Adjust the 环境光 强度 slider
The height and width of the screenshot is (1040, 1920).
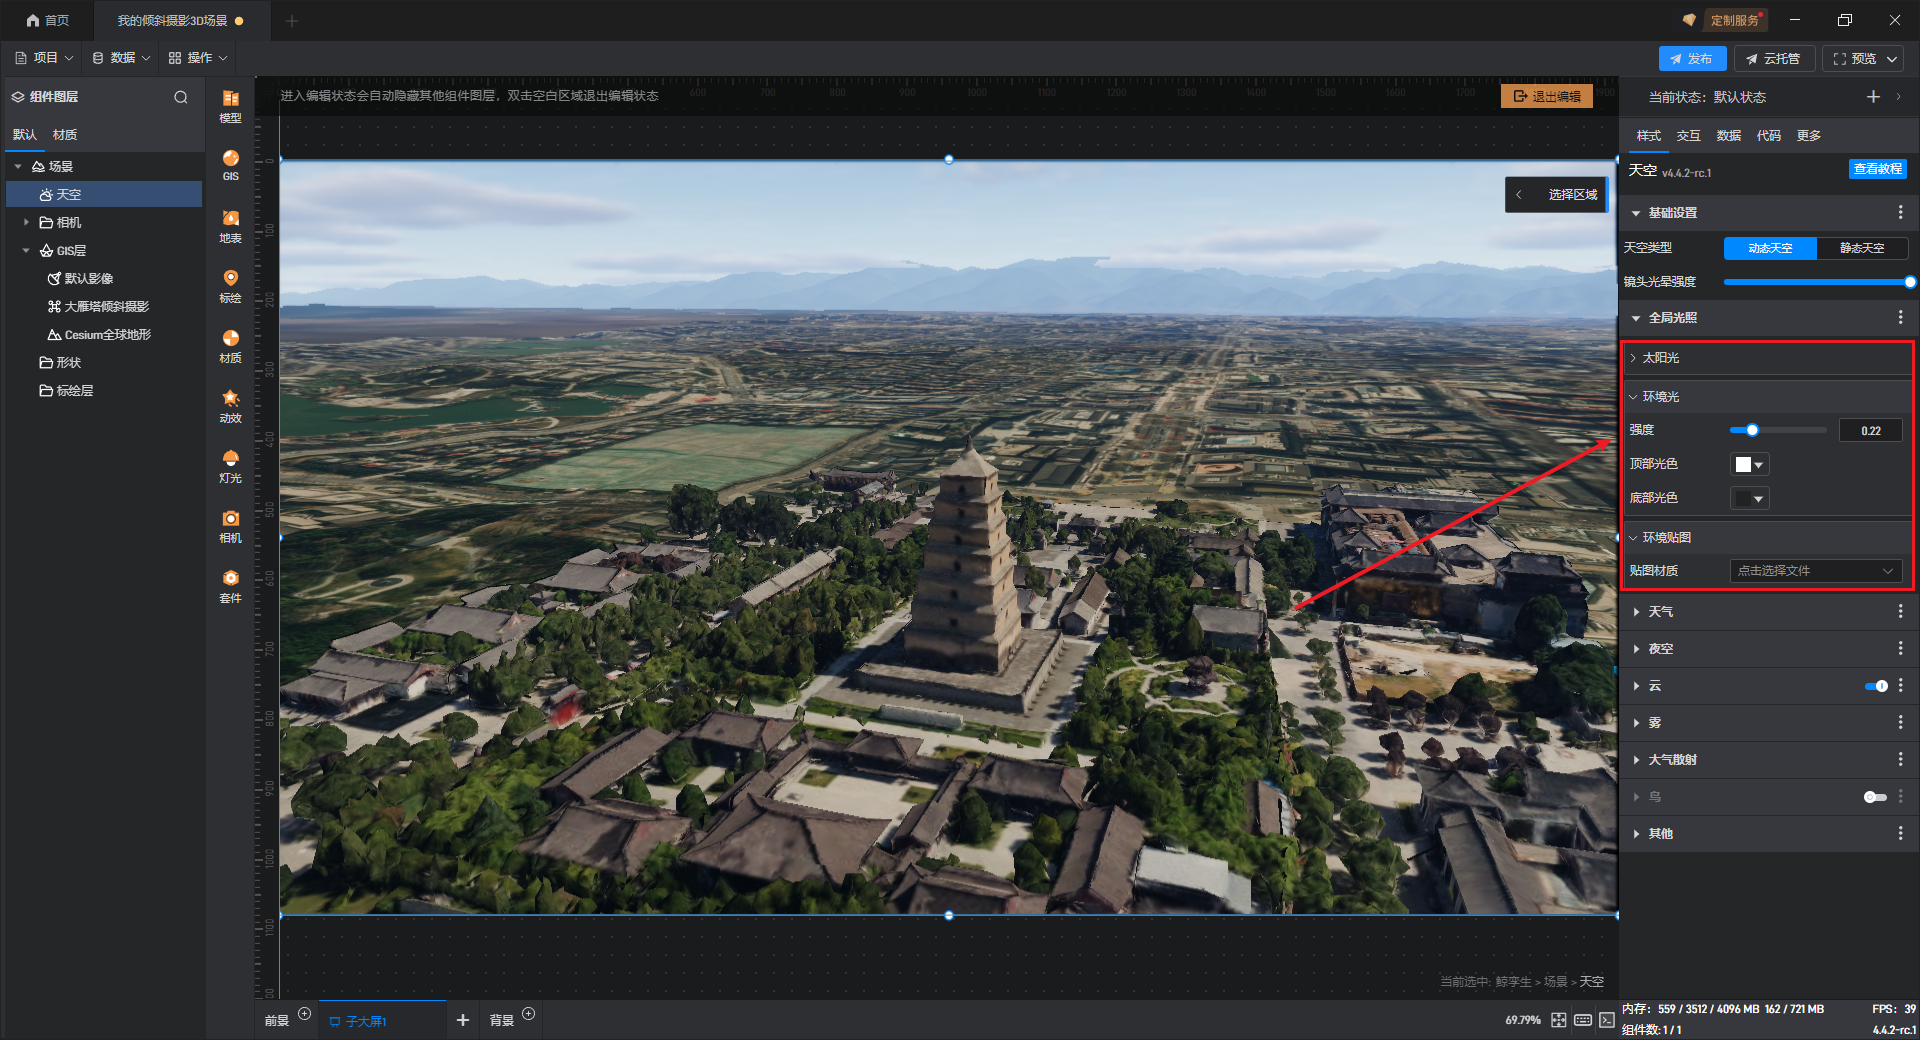click(1778, 430)
